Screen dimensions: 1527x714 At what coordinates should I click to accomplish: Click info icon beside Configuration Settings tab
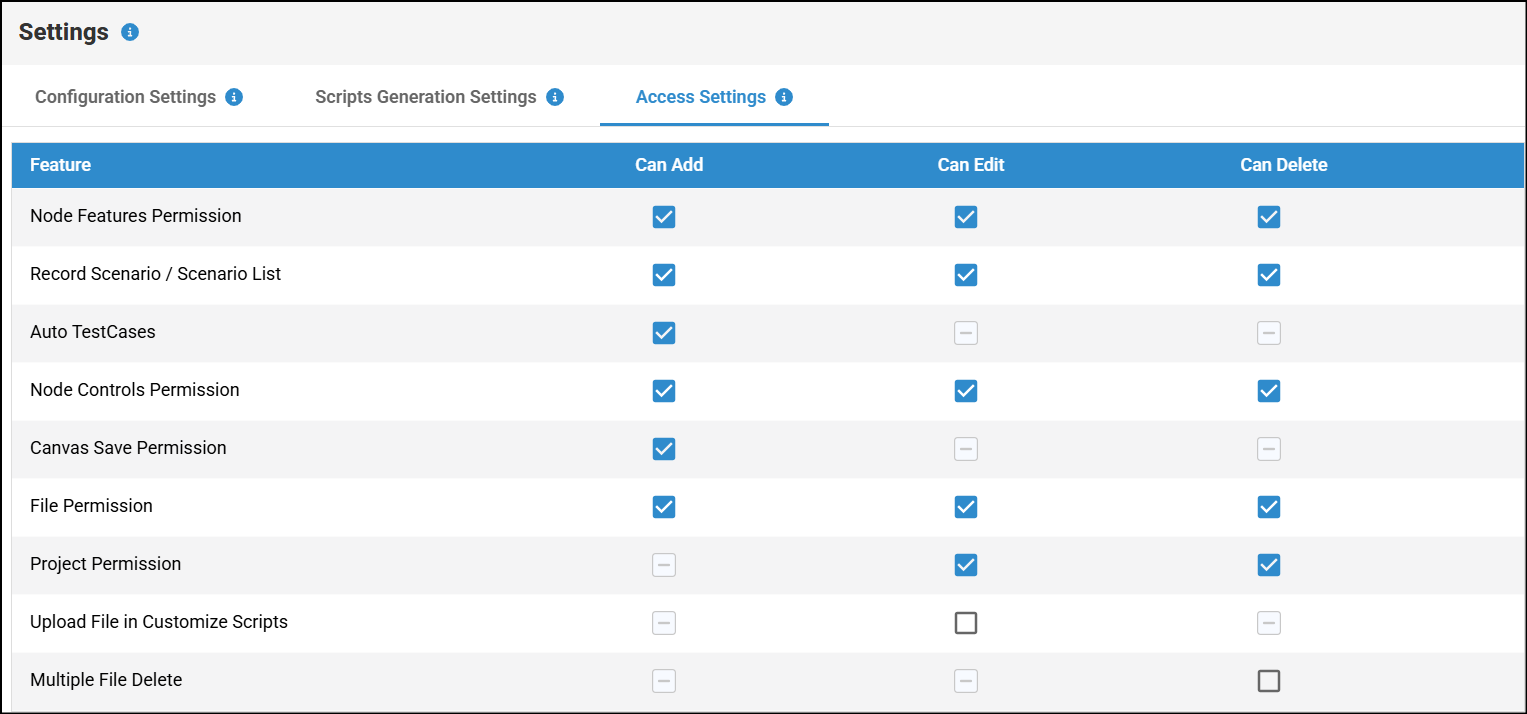pos(234,97)
